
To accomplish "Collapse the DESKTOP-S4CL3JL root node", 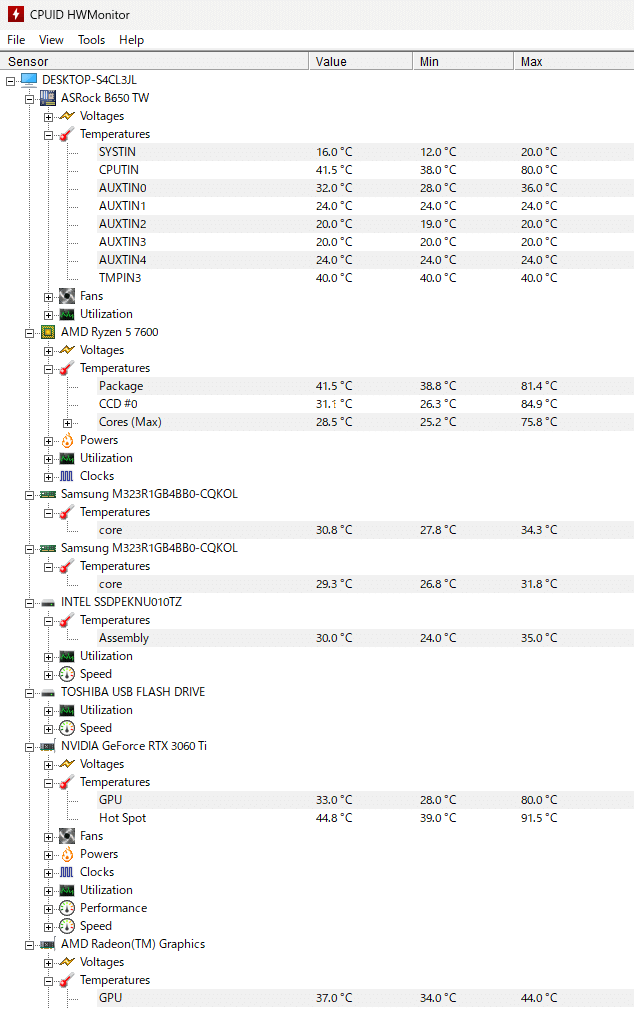I will coord(10,81).
